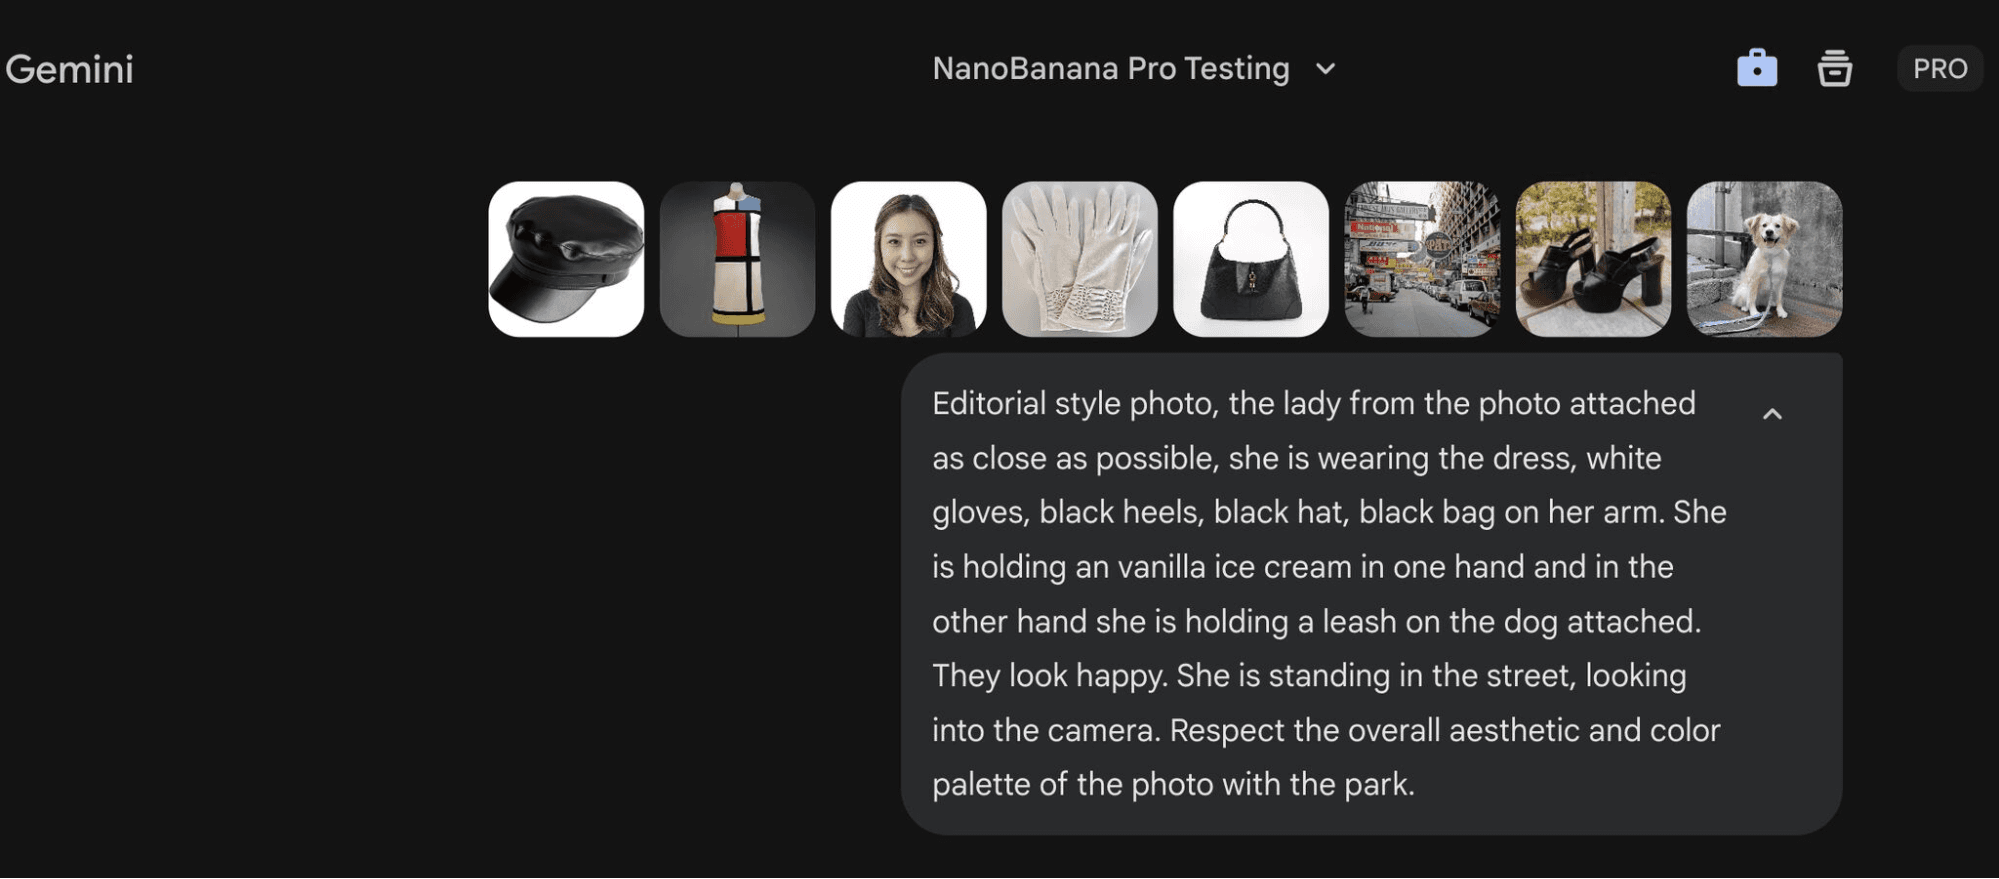Click the blue briefcase icon
1999x879 pixels.
[x=1756, y=68]
